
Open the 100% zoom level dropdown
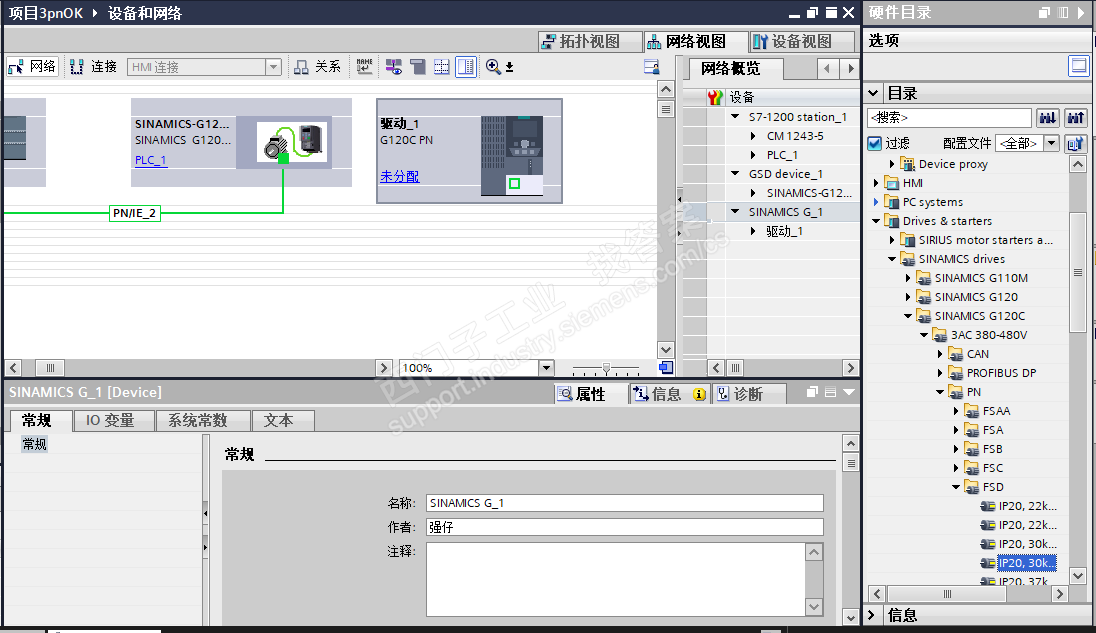click(546, 368)
